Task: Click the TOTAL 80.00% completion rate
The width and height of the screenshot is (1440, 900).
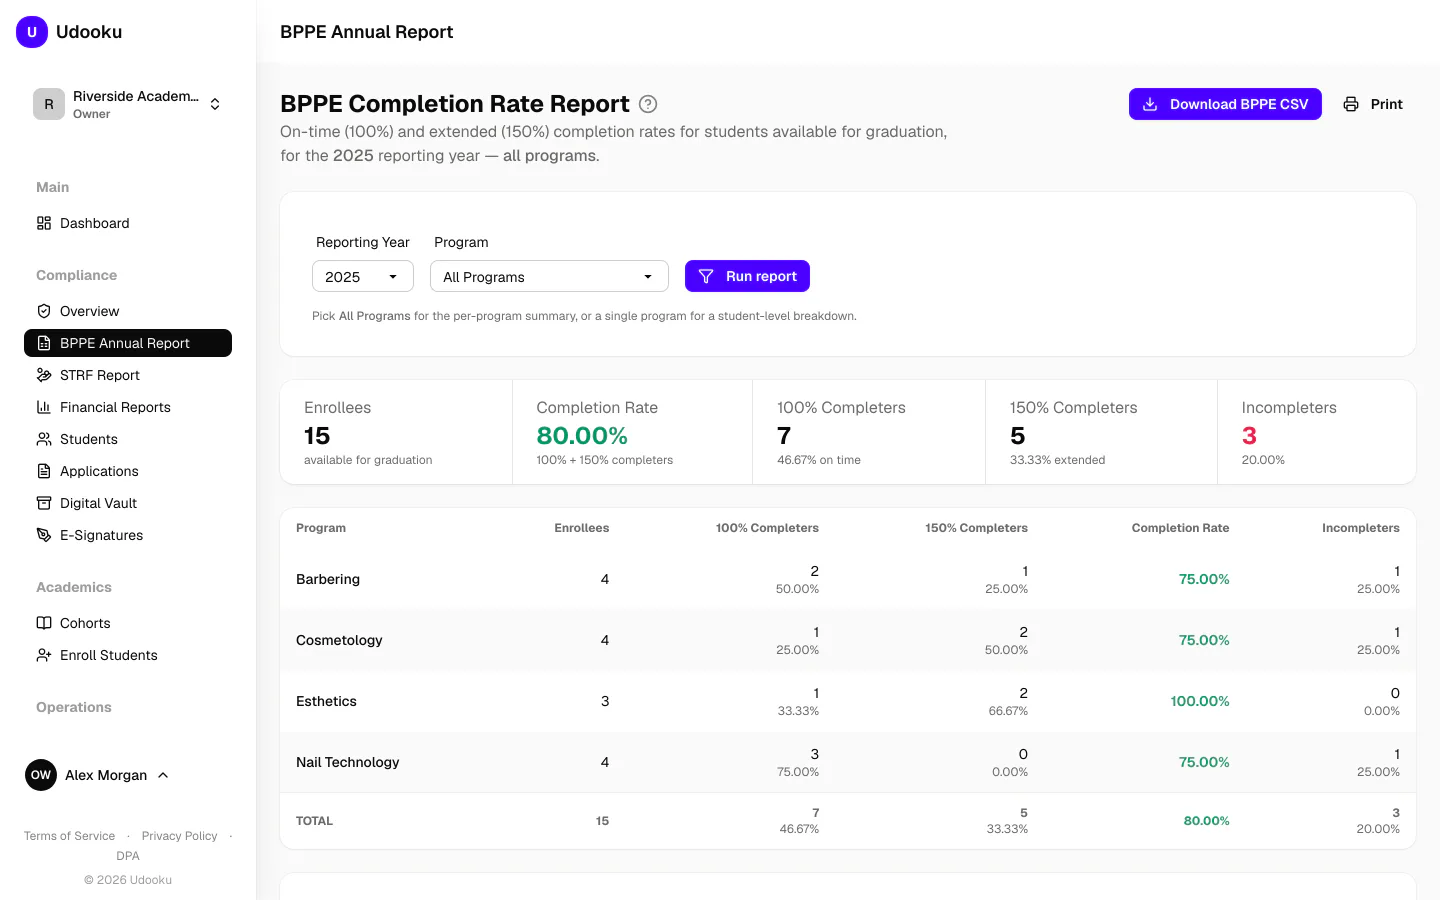Action: tap(1207, 821)
